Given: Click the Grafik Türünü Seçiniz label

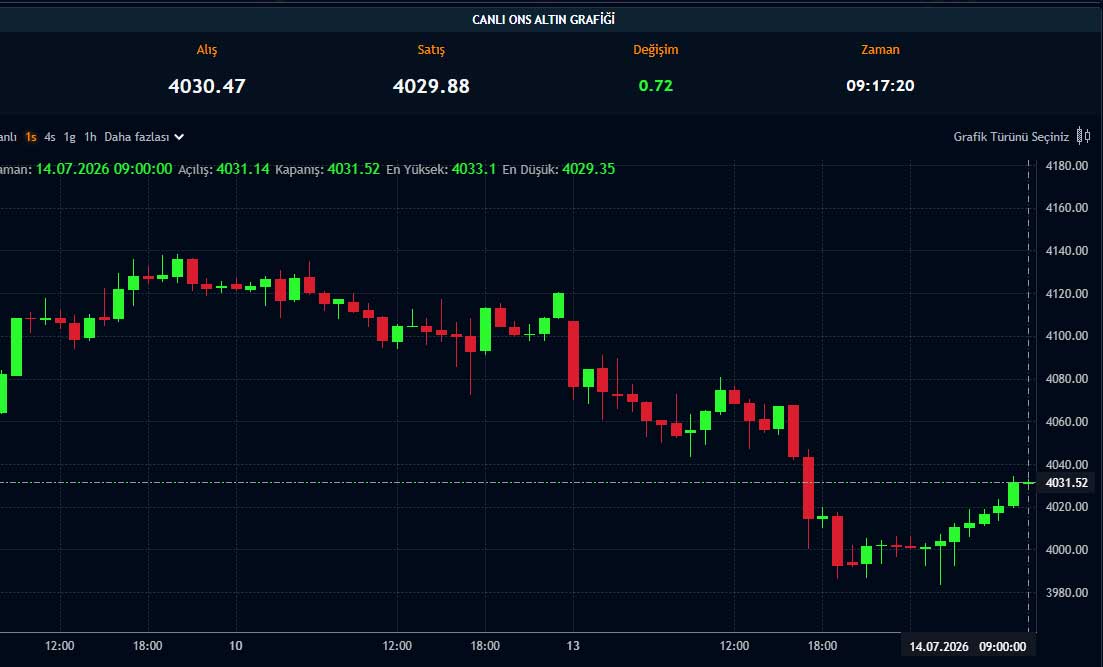Looking at the screenshot, I should [1011, 136].
